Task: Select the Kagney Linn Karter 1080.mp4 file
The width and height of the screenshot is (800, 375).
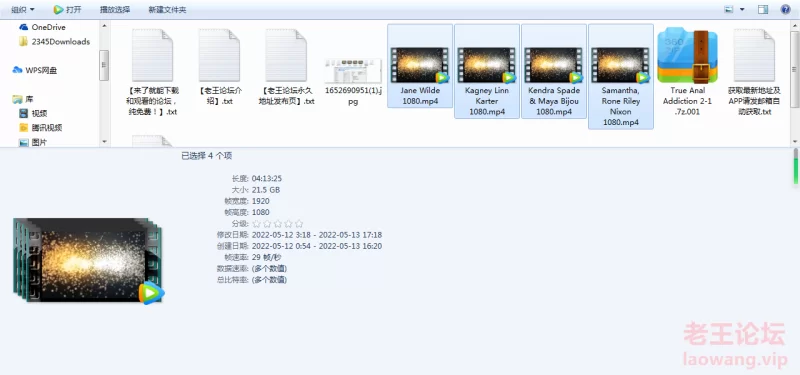Action: click(487, 71)
